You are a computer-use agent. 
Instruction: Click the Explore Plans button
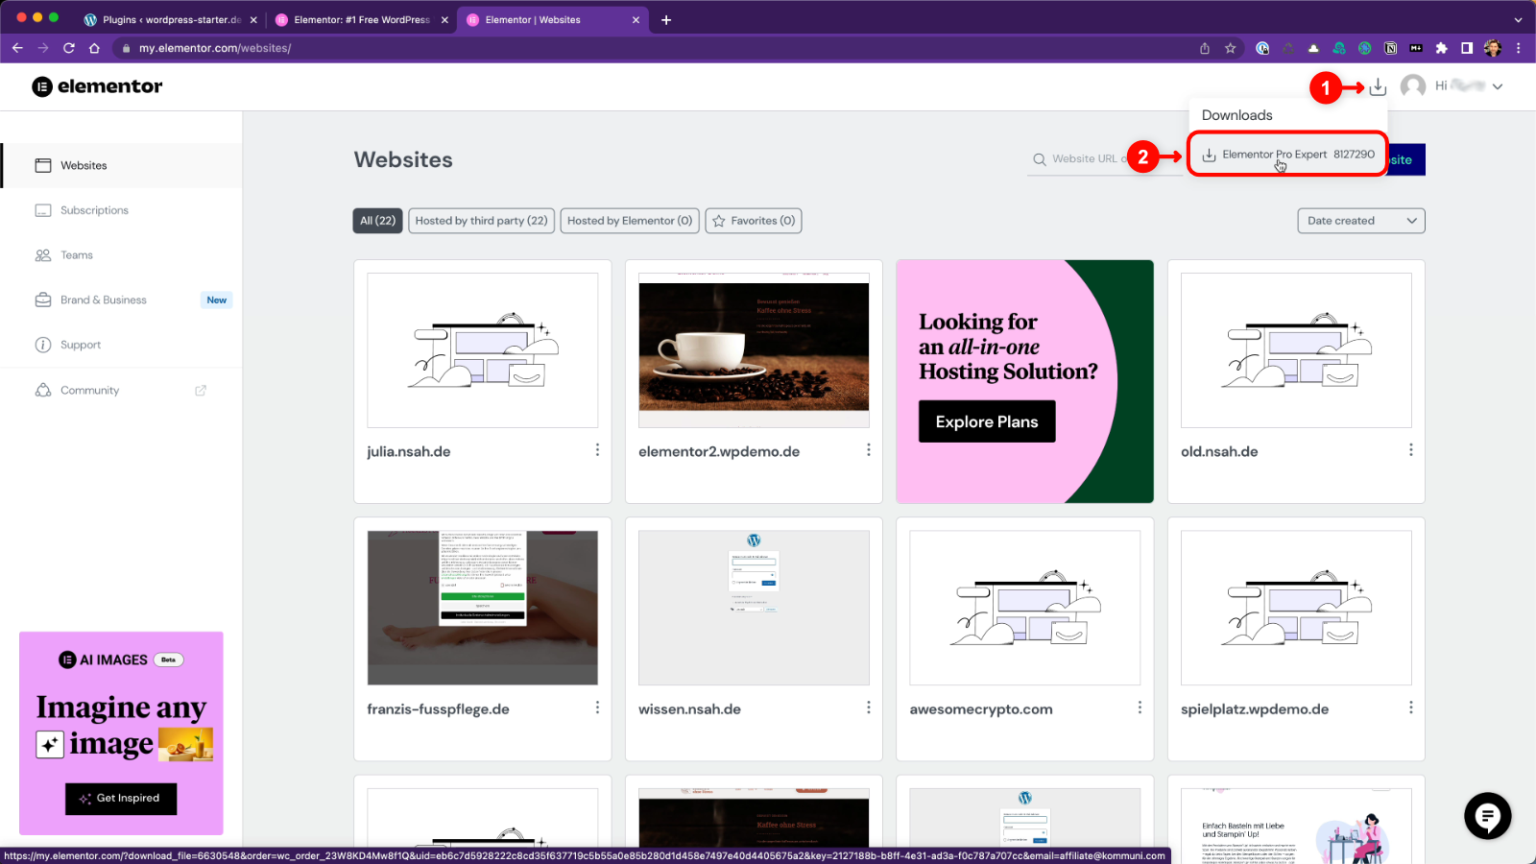coord(986,422)
